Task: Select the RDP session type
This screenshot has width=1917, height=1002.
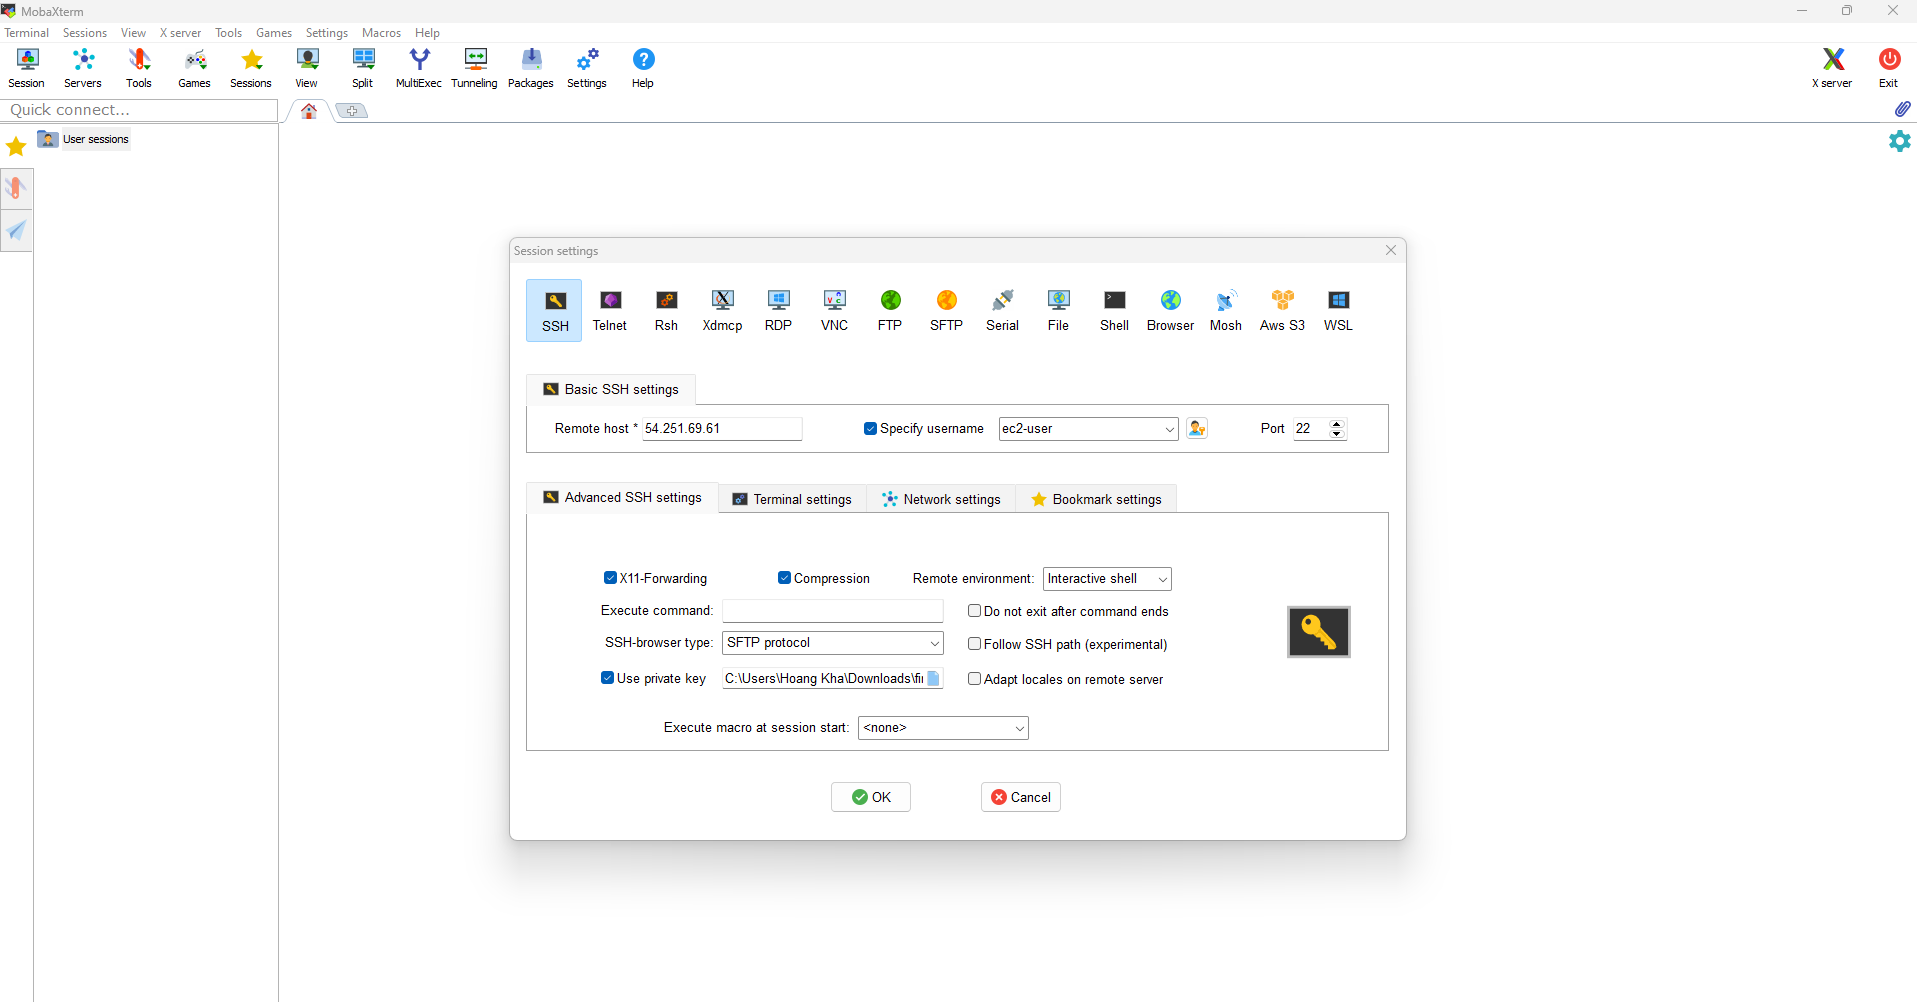Action: click(x=778, y=310)
